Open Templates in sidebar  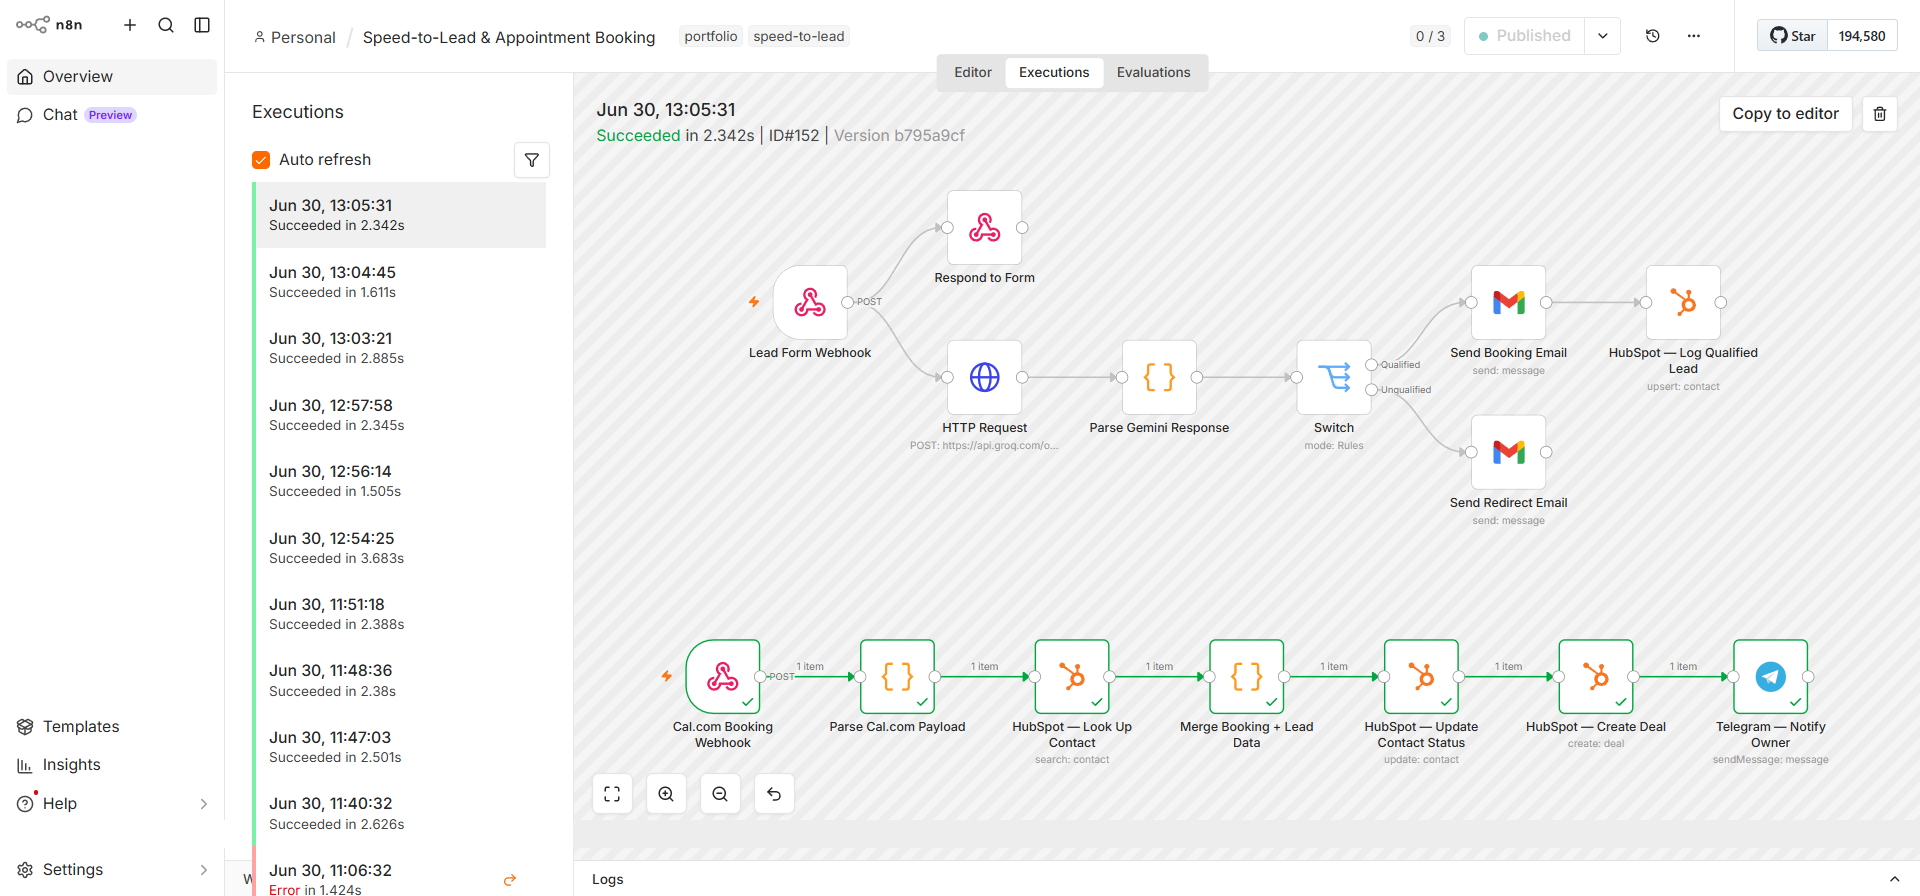(x=112, y=727)
